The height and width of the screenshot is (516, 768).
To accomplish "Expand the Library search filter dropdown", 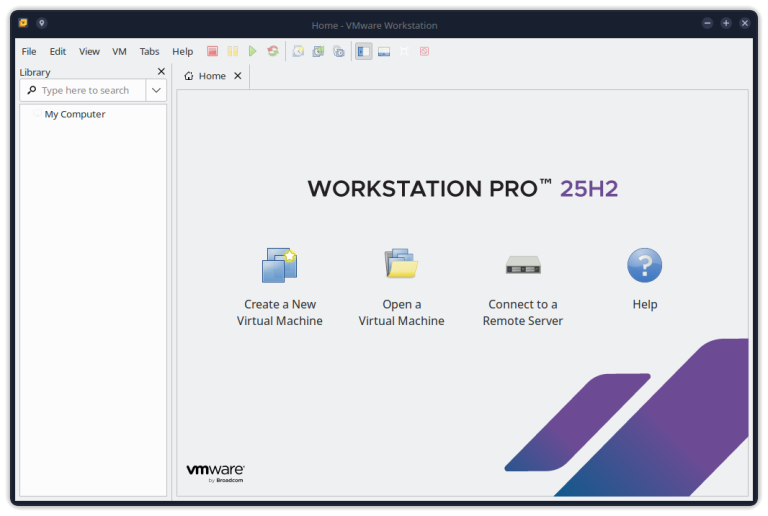I will tap(156, 90).
